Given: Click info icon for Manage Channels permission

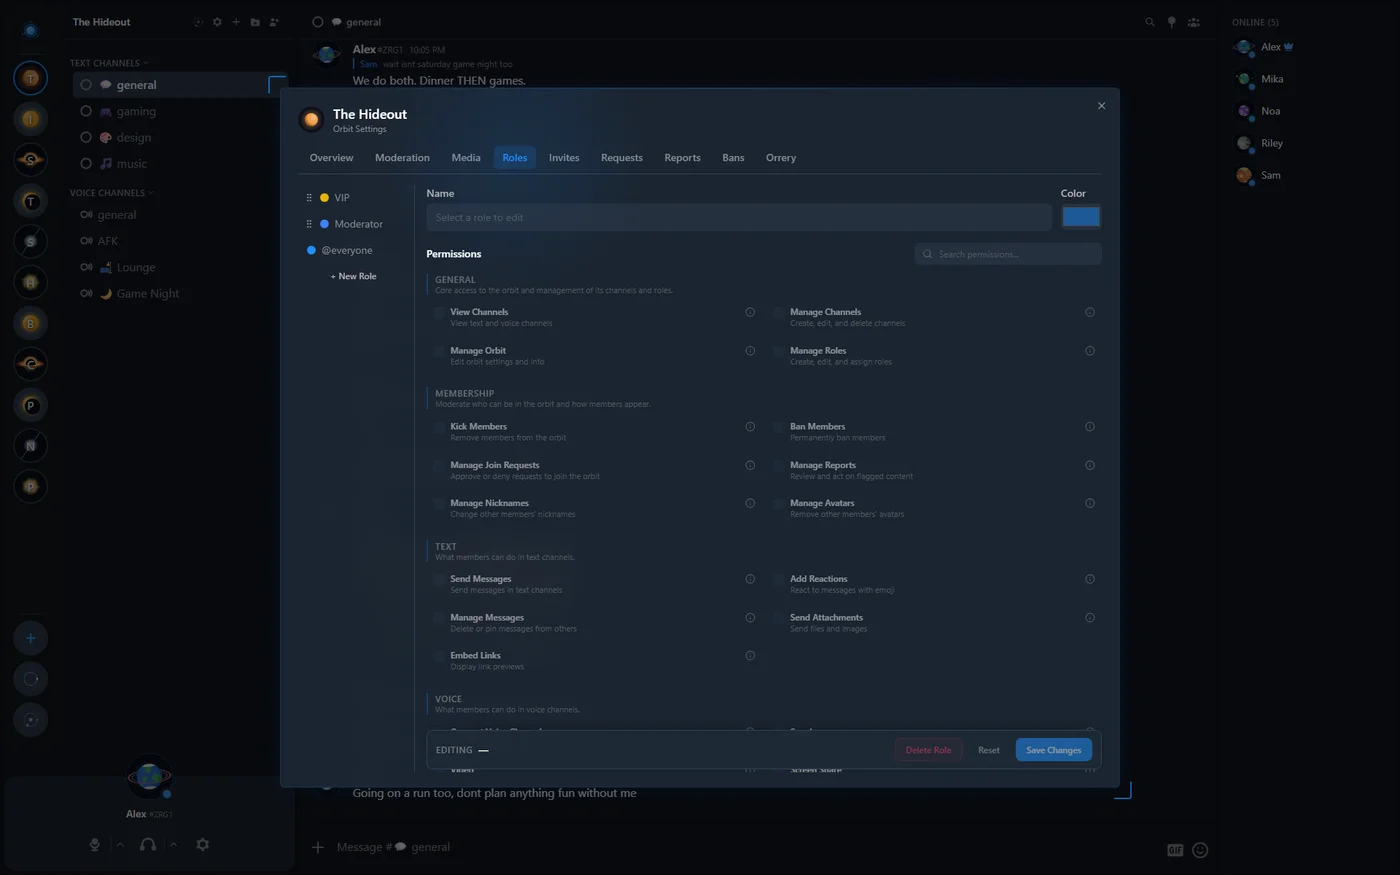Looking at the screenshot, I should coord(1090,312).
